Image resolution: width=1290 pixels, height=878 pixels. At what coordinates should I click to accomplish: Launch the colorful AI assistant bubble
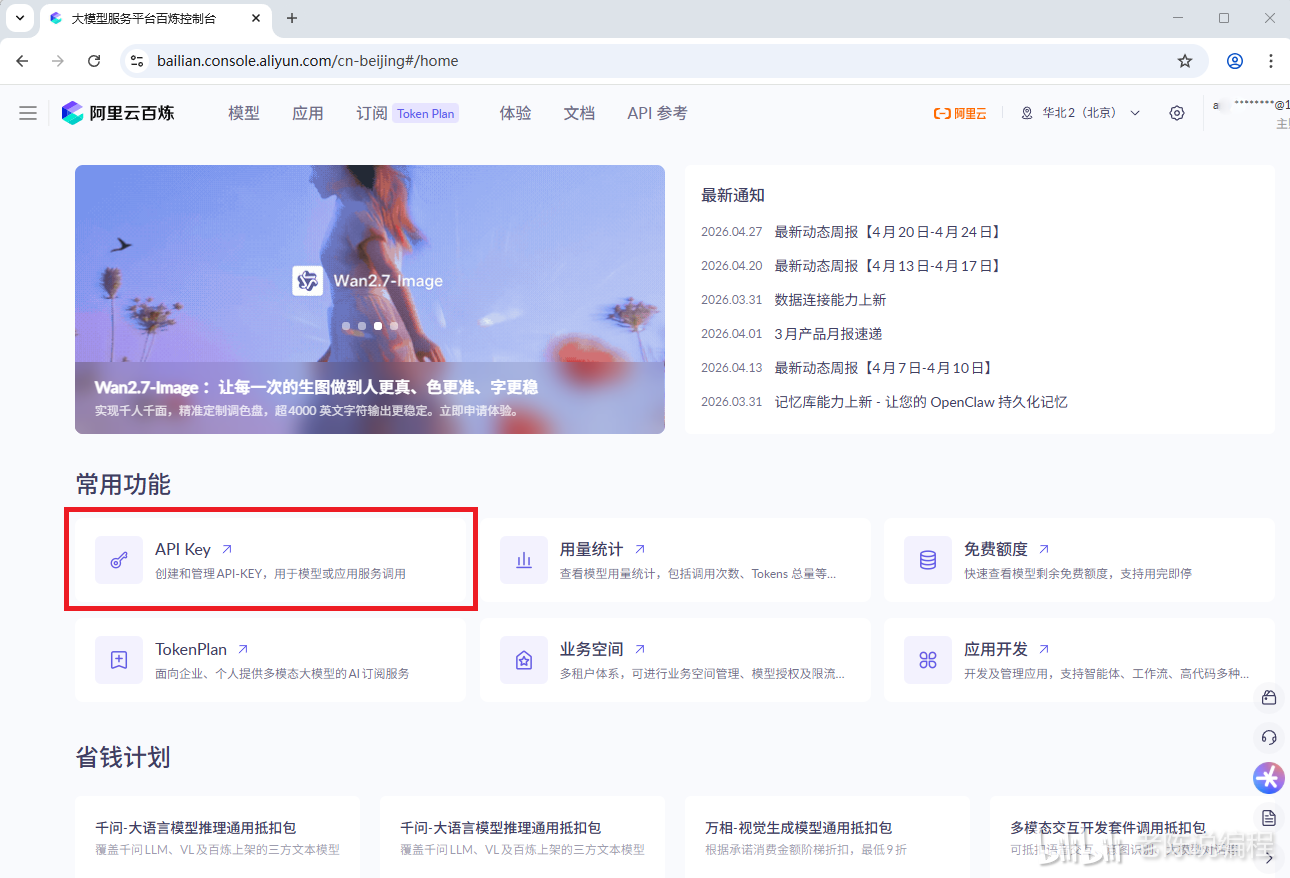tap(1269, 777)
